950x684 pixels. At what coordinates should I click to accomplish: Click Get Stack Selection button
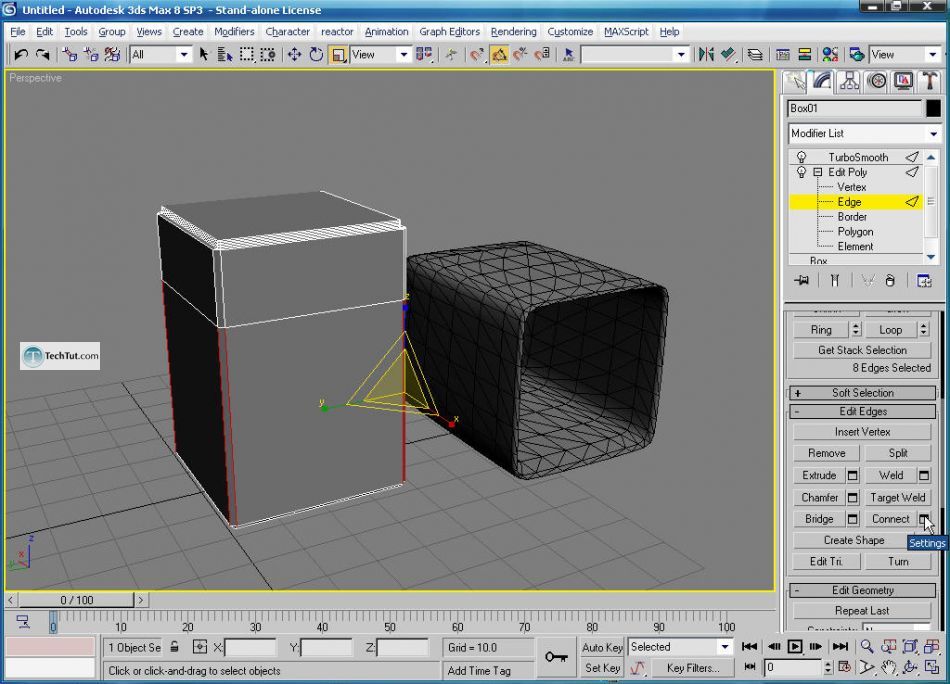point(862,350)
